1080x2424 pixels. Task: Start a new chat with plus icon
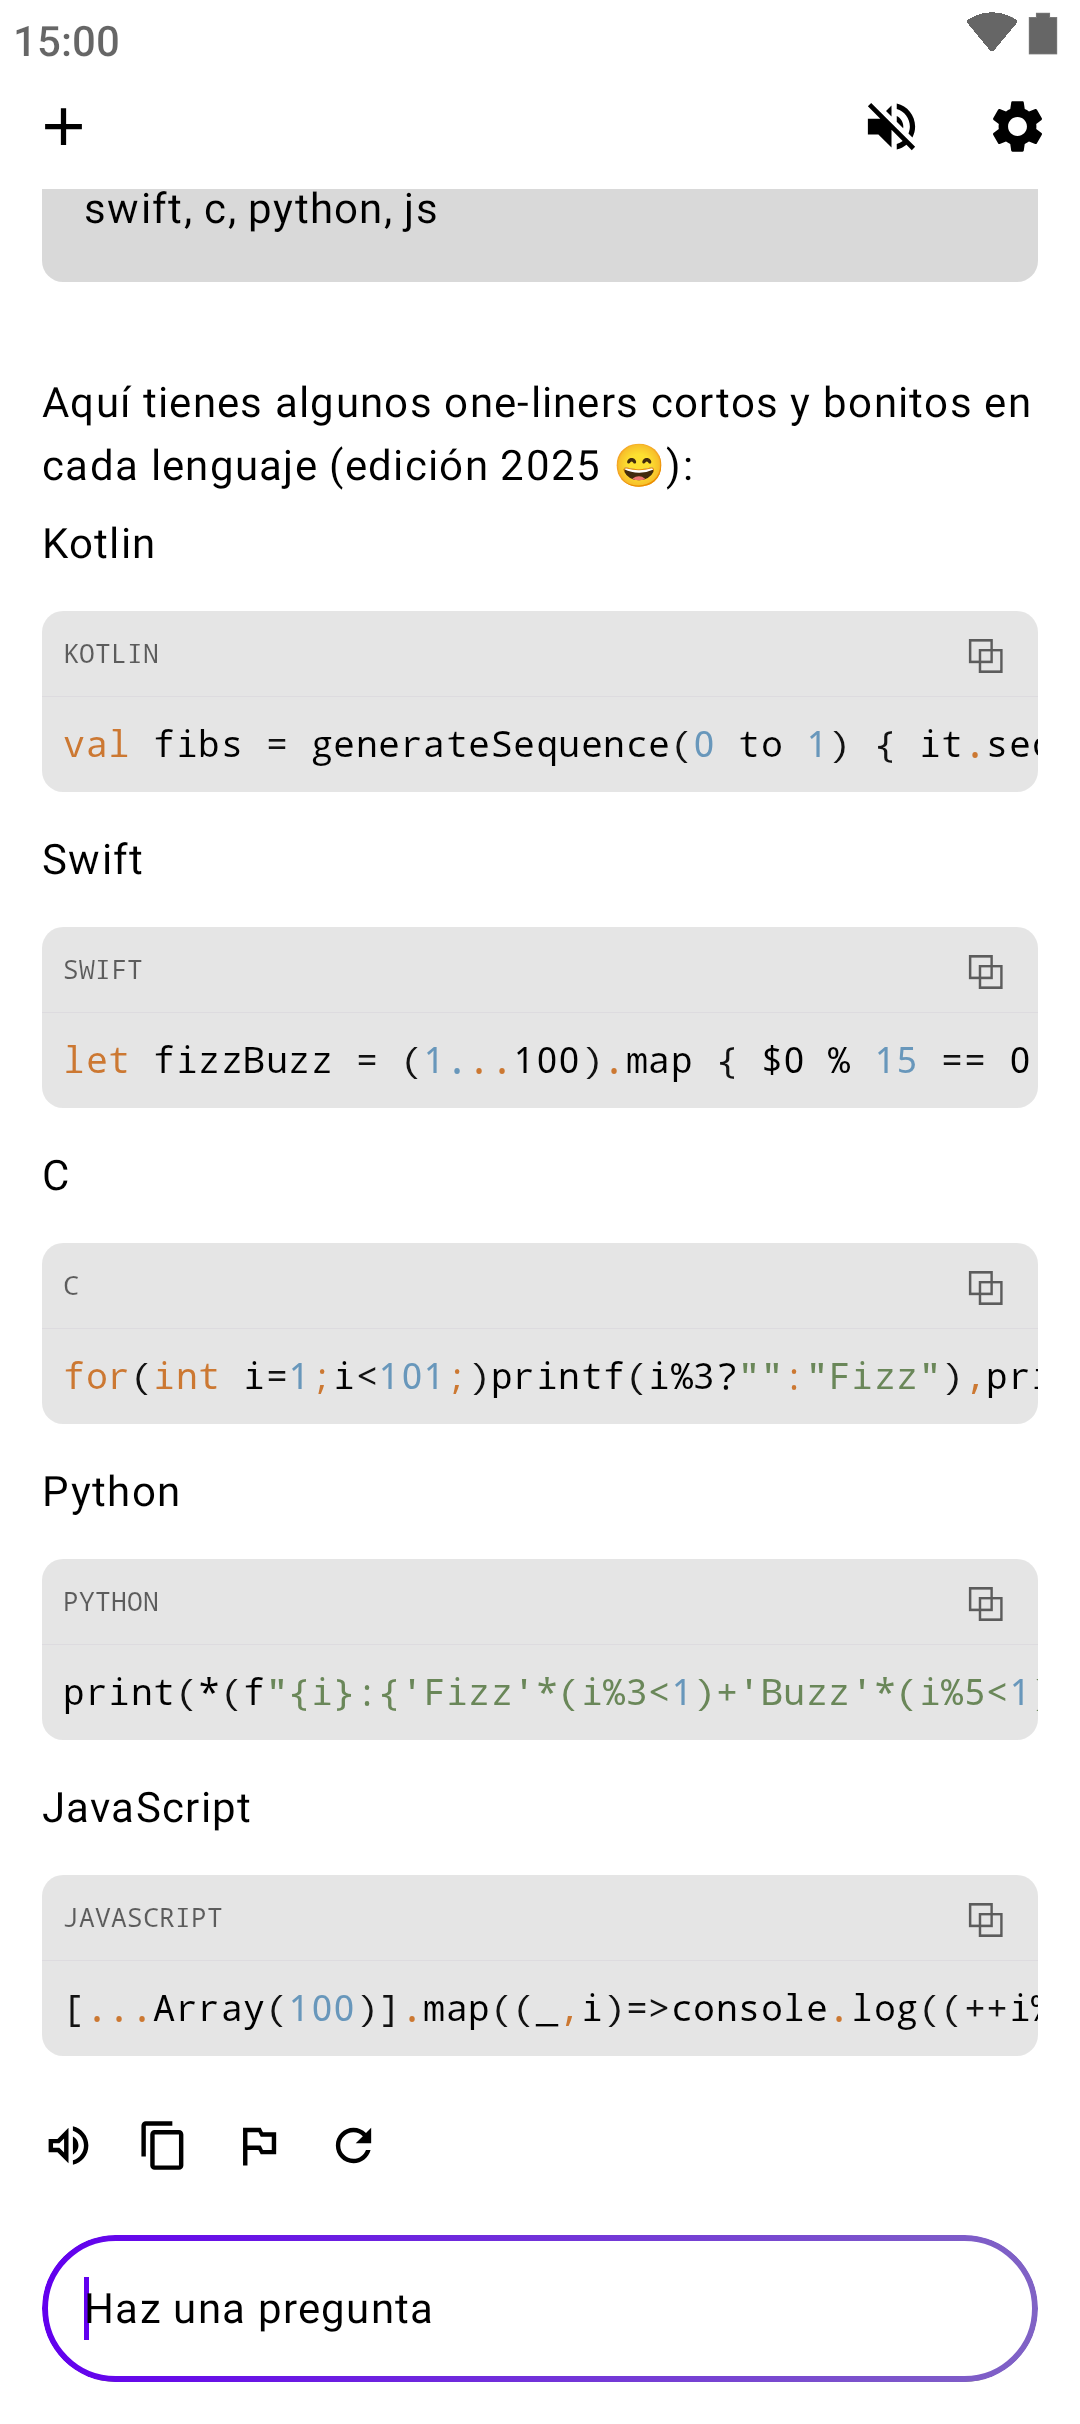[x=63, y=127]
